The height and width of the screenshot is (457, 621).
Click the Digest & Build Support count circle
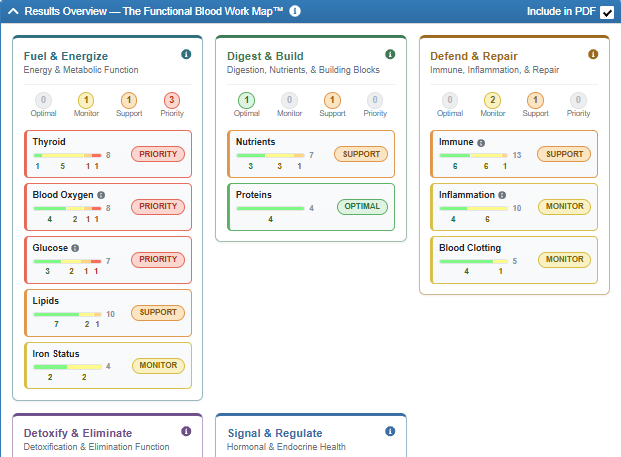pos(332,100)
